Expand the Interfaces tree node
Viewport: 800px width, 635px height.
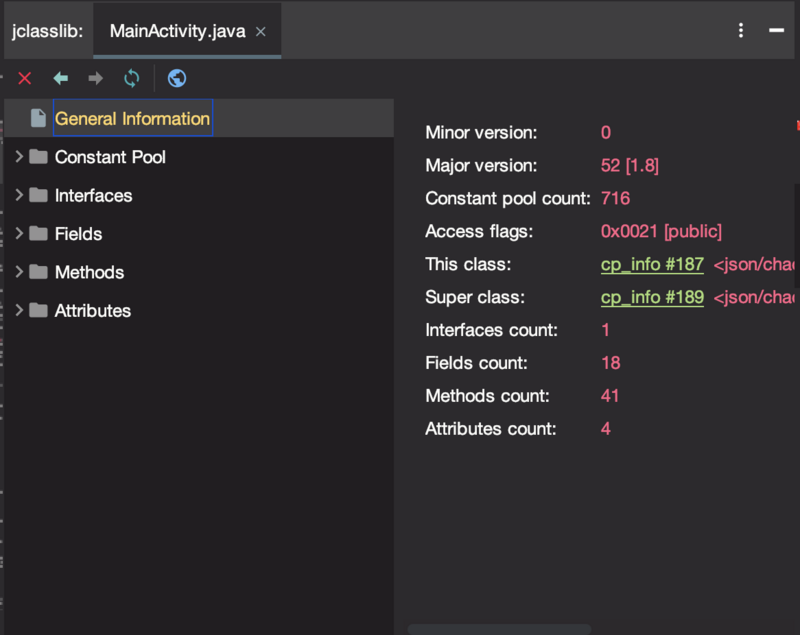pos(19,195)
